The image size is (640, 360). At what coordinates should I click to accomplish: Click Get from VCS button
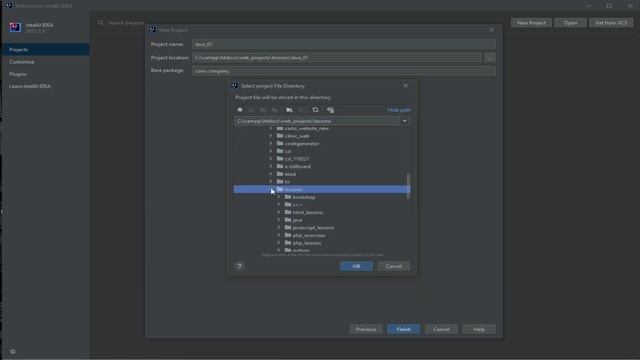pos(611,23)
